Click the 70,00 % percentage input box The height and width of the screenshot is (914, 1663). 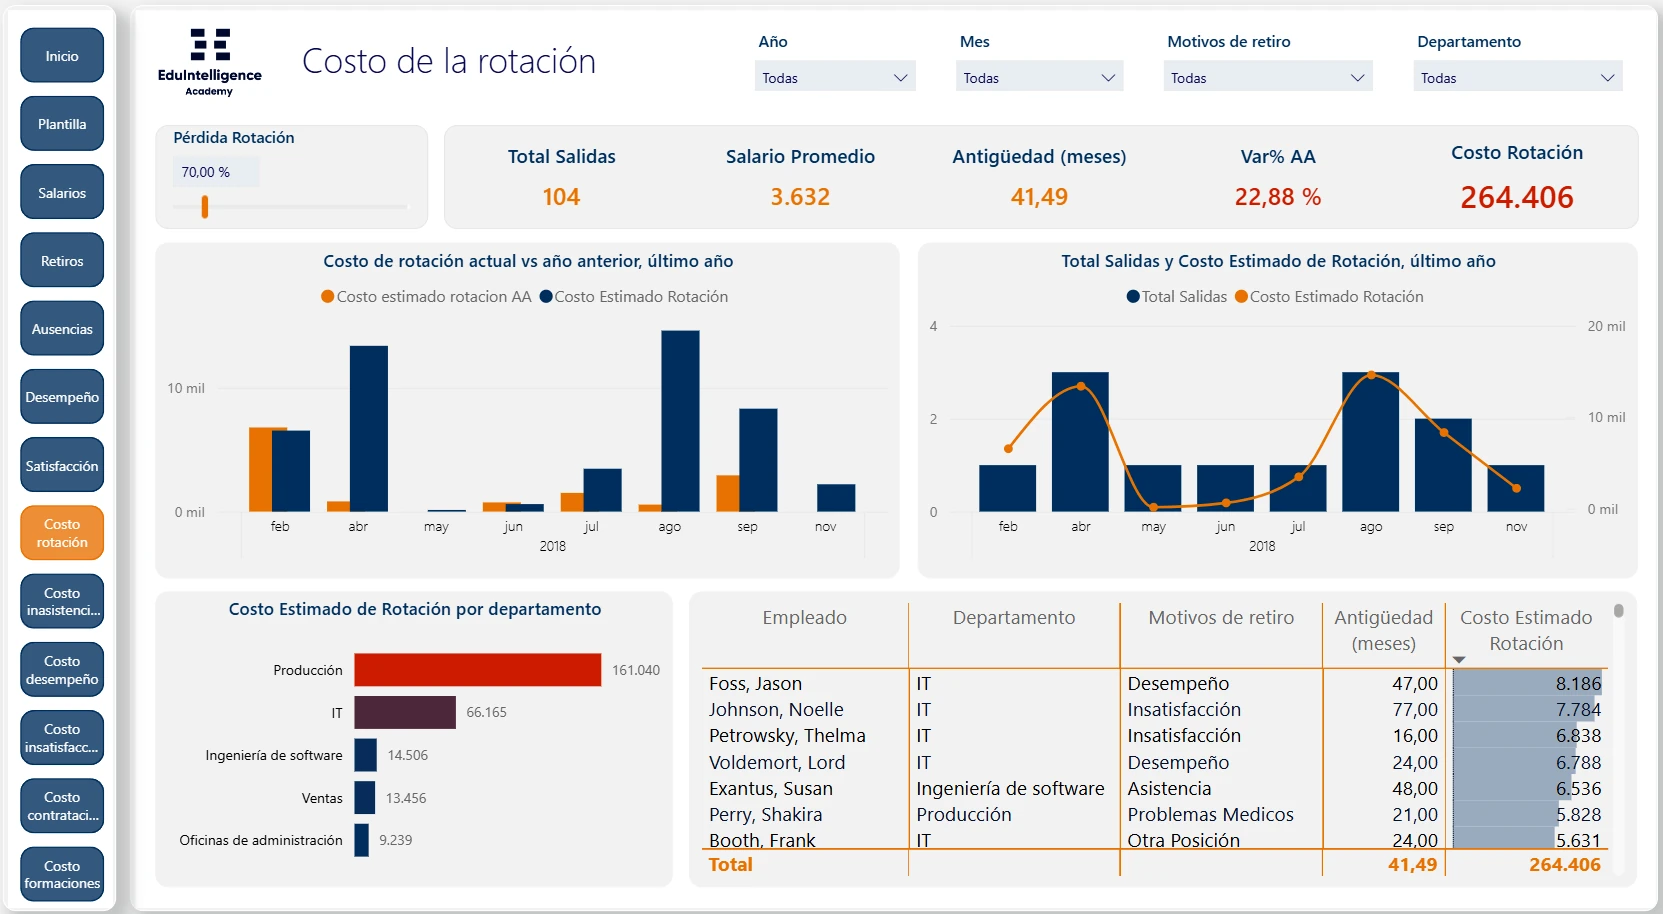coord(216,172)
